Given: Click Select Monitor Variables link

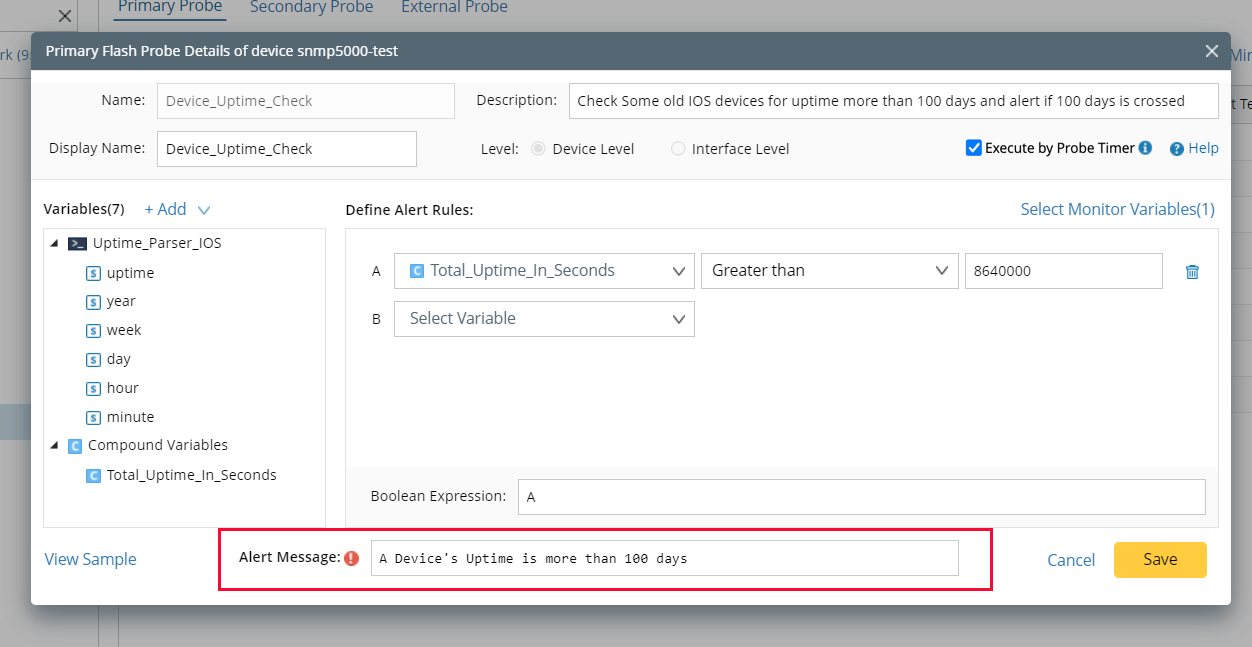Looking at the screenshot, I should pos(1117,209).
